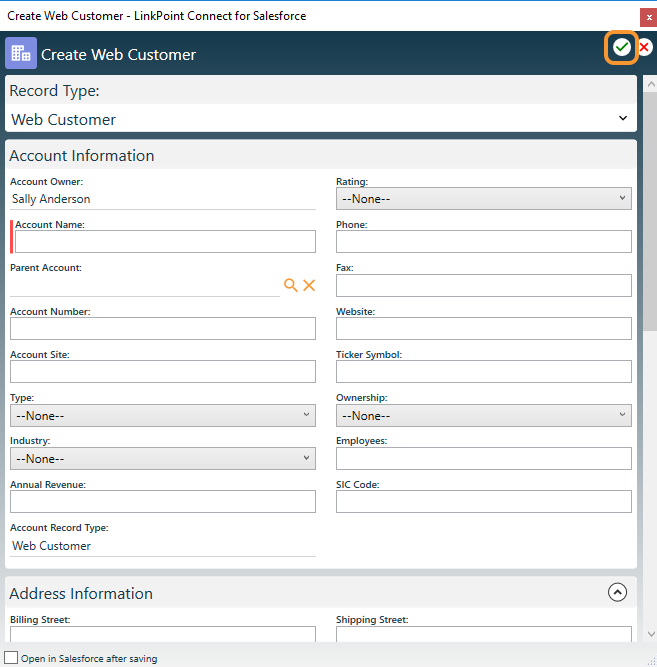Click the Account Name input field
Viewport: 657px width, 667px height.
165,241
